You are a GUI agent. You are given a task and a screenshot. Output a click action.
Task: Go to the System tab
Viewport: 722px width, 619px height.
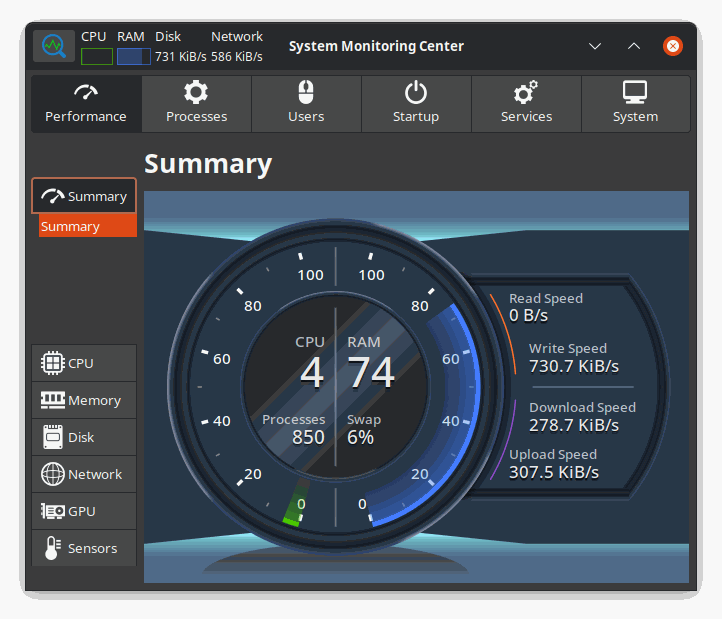(x=635, y=104)
